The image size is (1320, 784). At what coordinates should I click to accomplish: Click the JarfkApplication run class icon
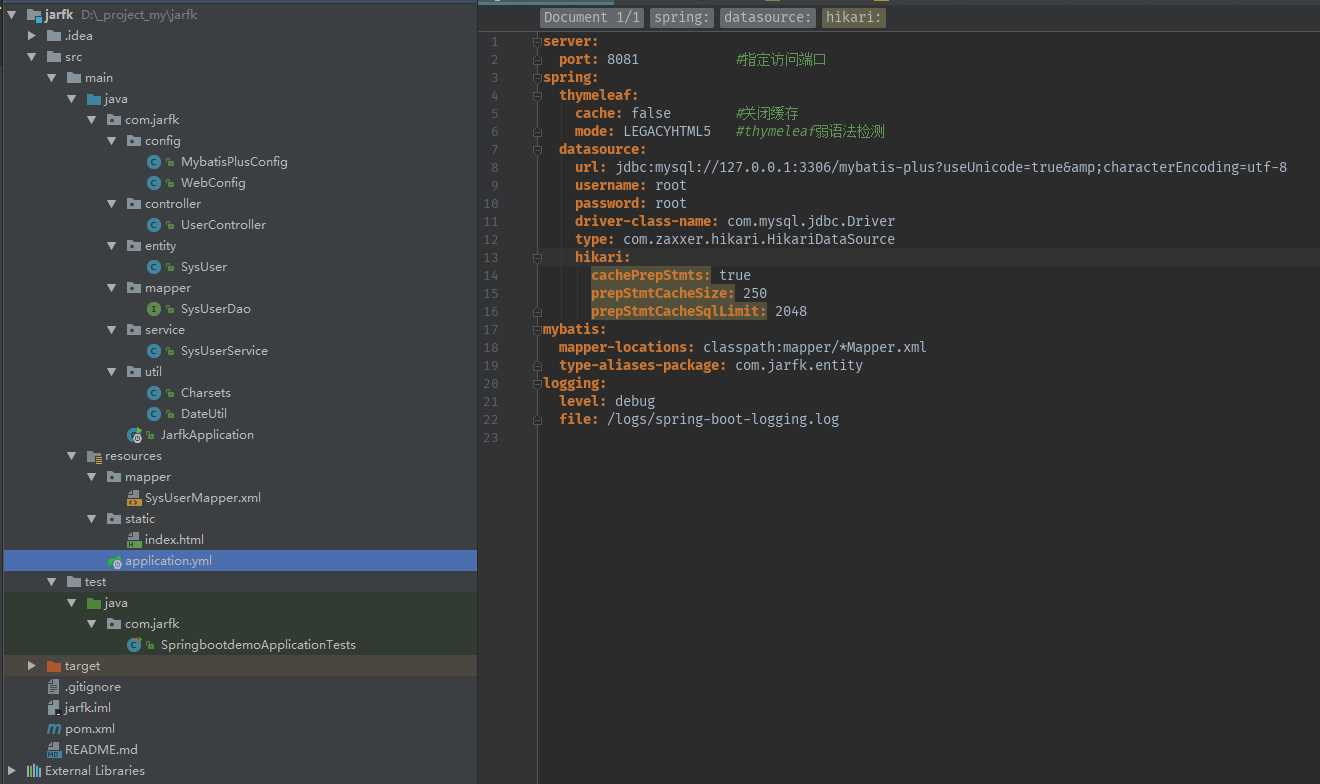coord(134,435)
